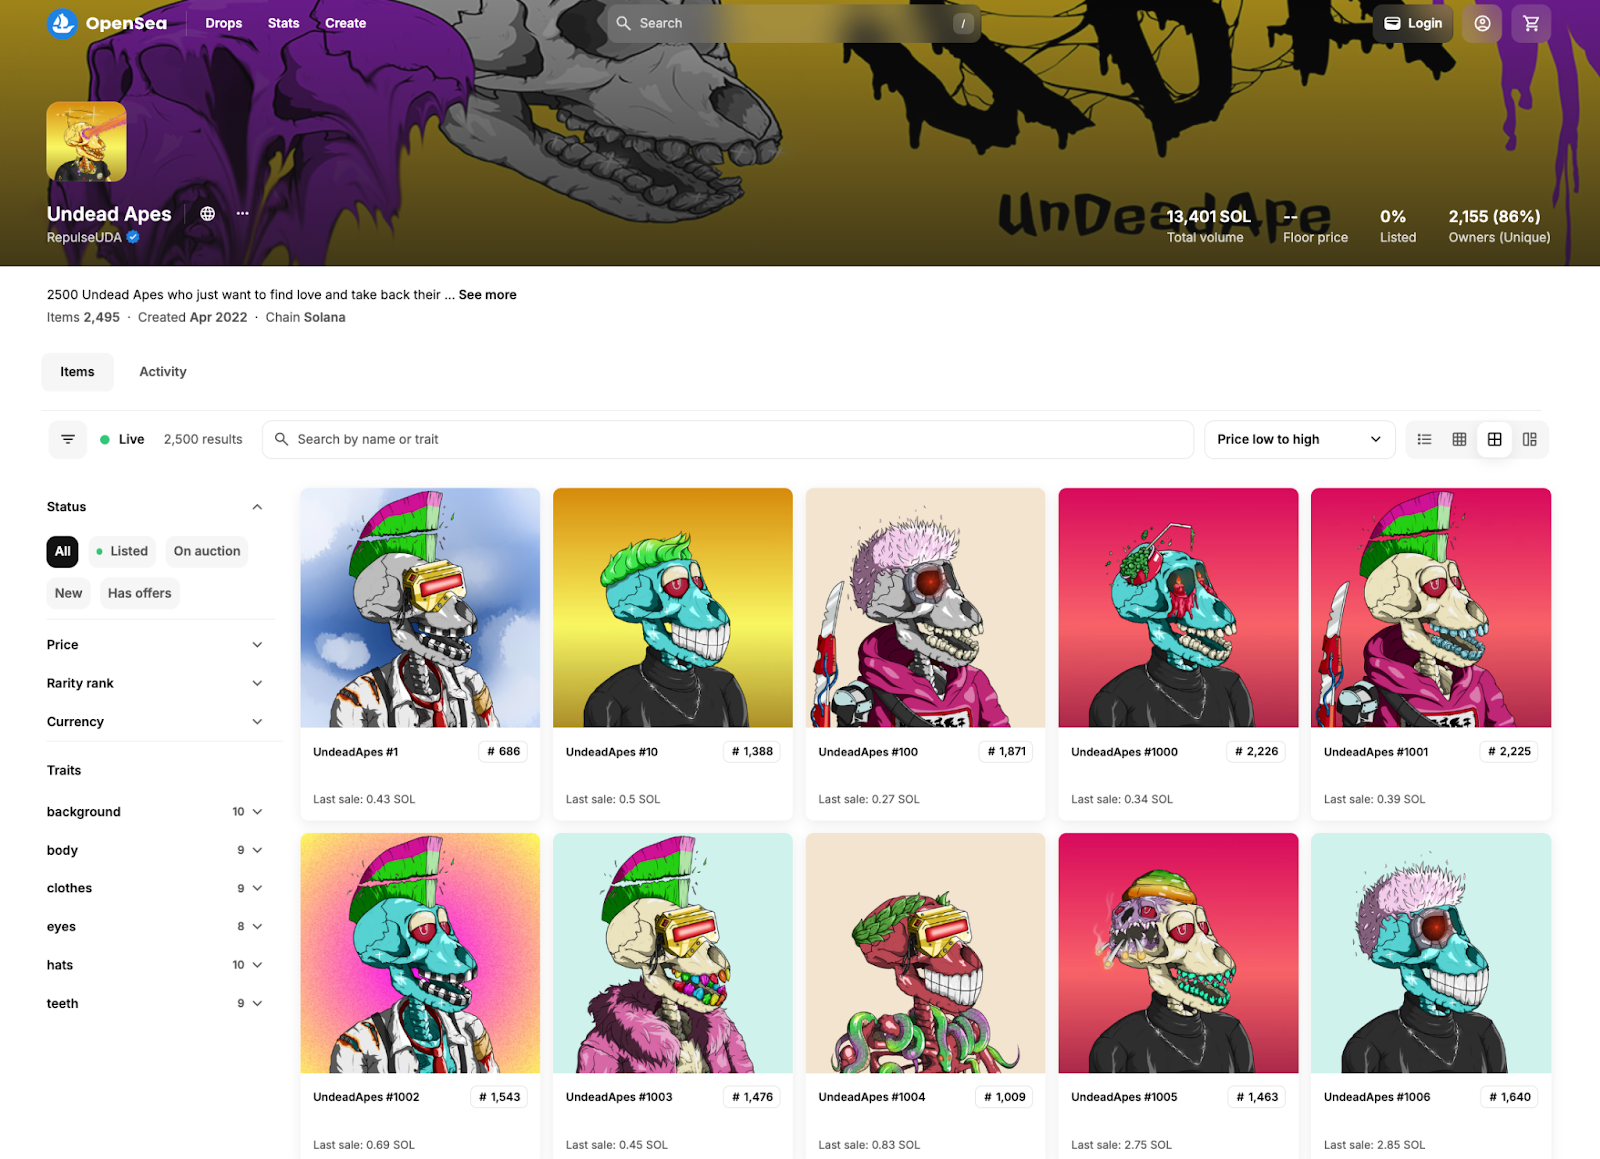Switch to compact grid view
The height and width of the screenshot is (1159, 1600).
click(1459, 439)
